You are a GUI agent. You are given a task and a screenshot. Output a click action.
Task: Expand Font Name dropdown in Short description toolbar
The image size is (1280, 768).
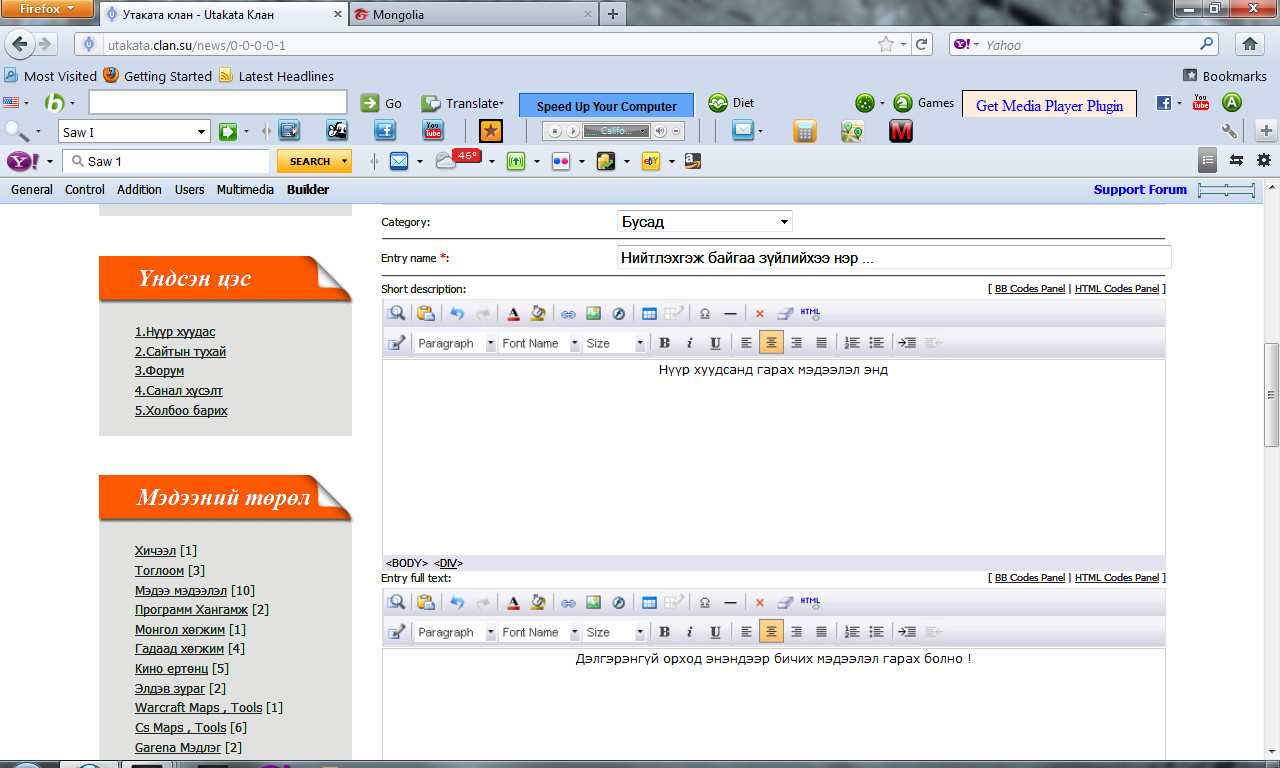(x=540, y=343)
